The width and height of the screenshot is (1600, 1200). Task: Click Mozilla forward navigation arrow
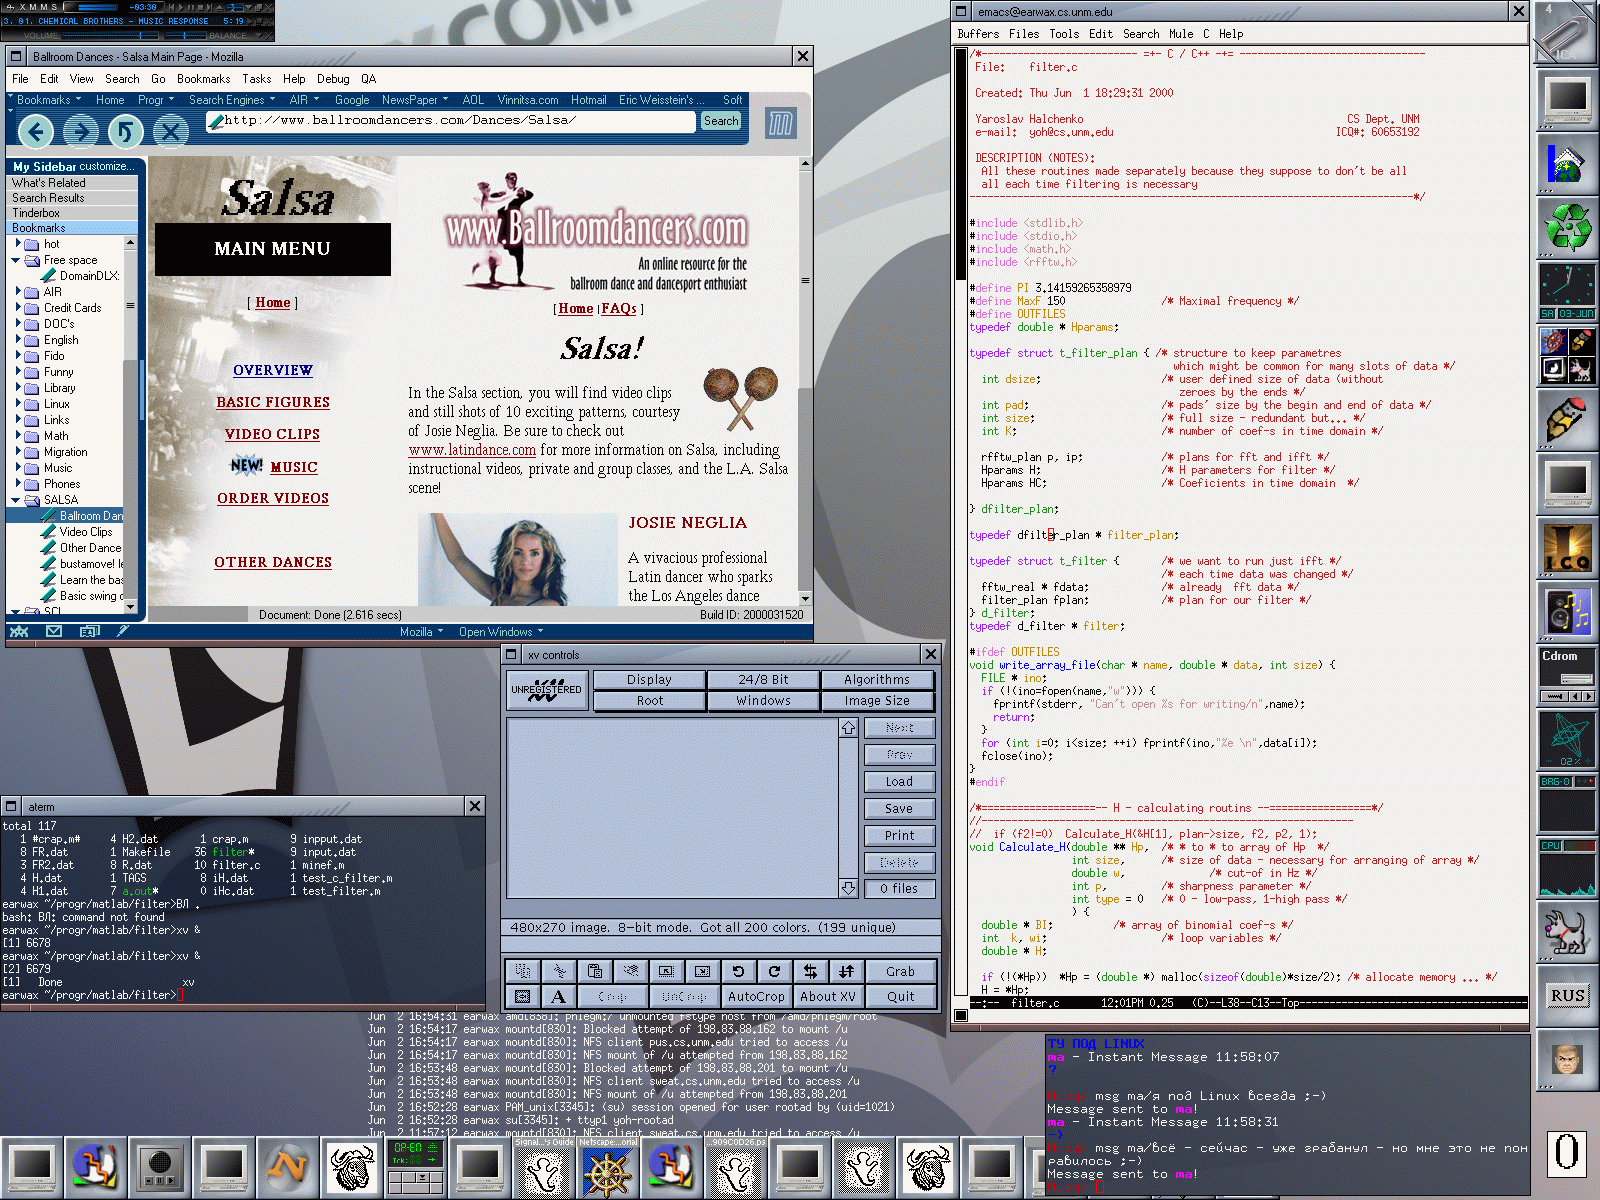tap(81, 131)
